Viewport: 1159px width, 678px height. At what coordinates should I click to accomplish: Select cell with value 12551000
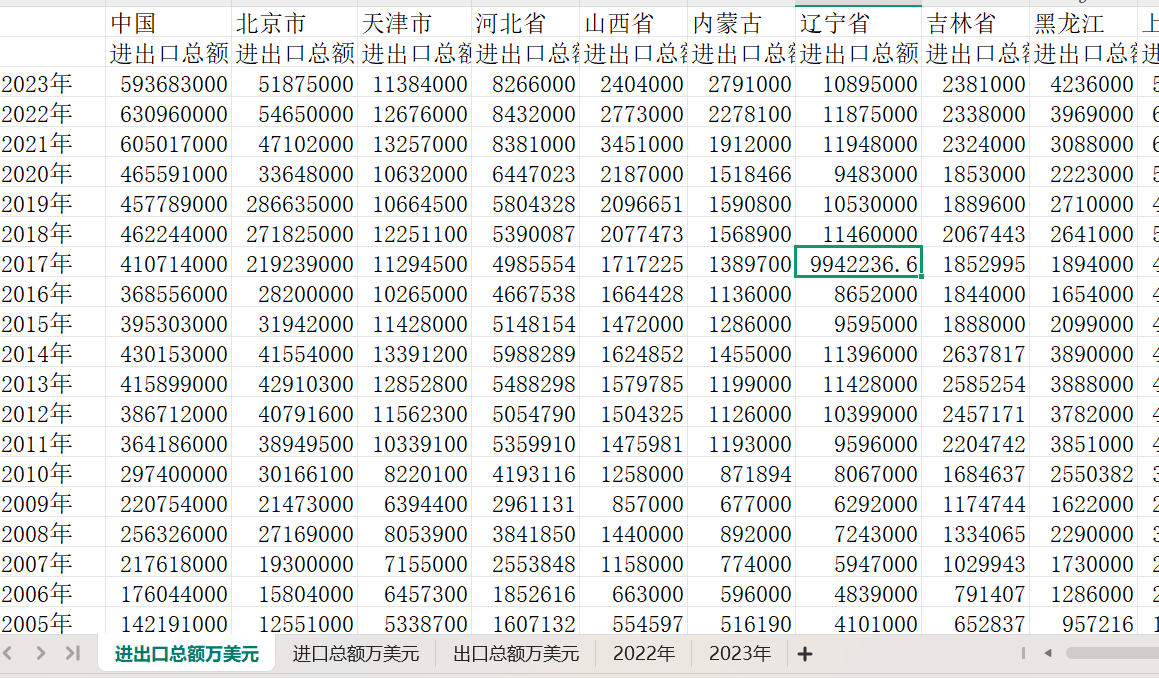tap(295, 623)
